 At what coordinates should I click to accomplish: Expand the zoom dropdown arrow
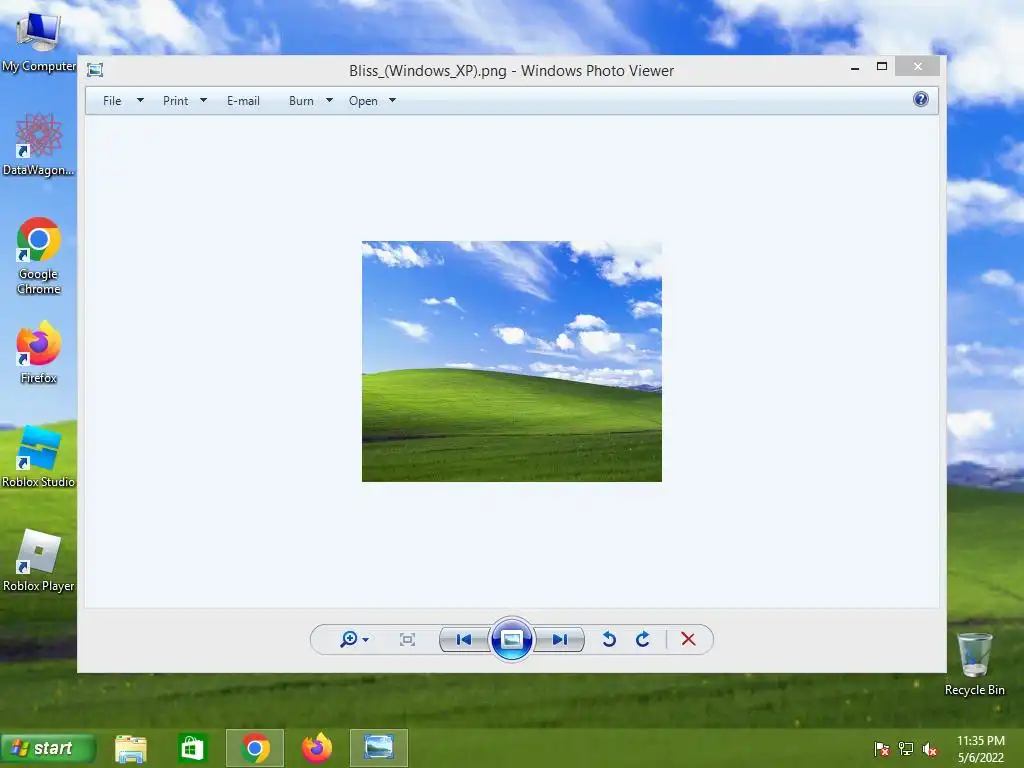pos(366,640)
